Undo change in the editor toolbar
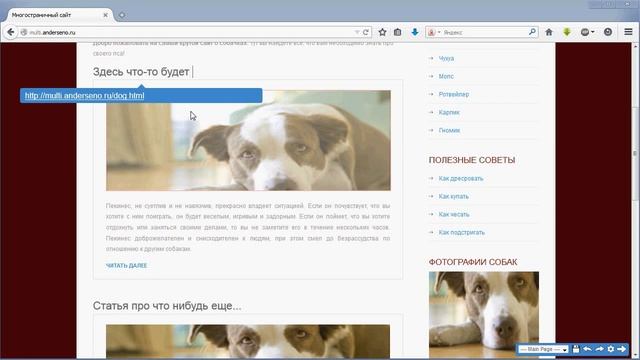640x360 pixels. (x=587, y=349)
